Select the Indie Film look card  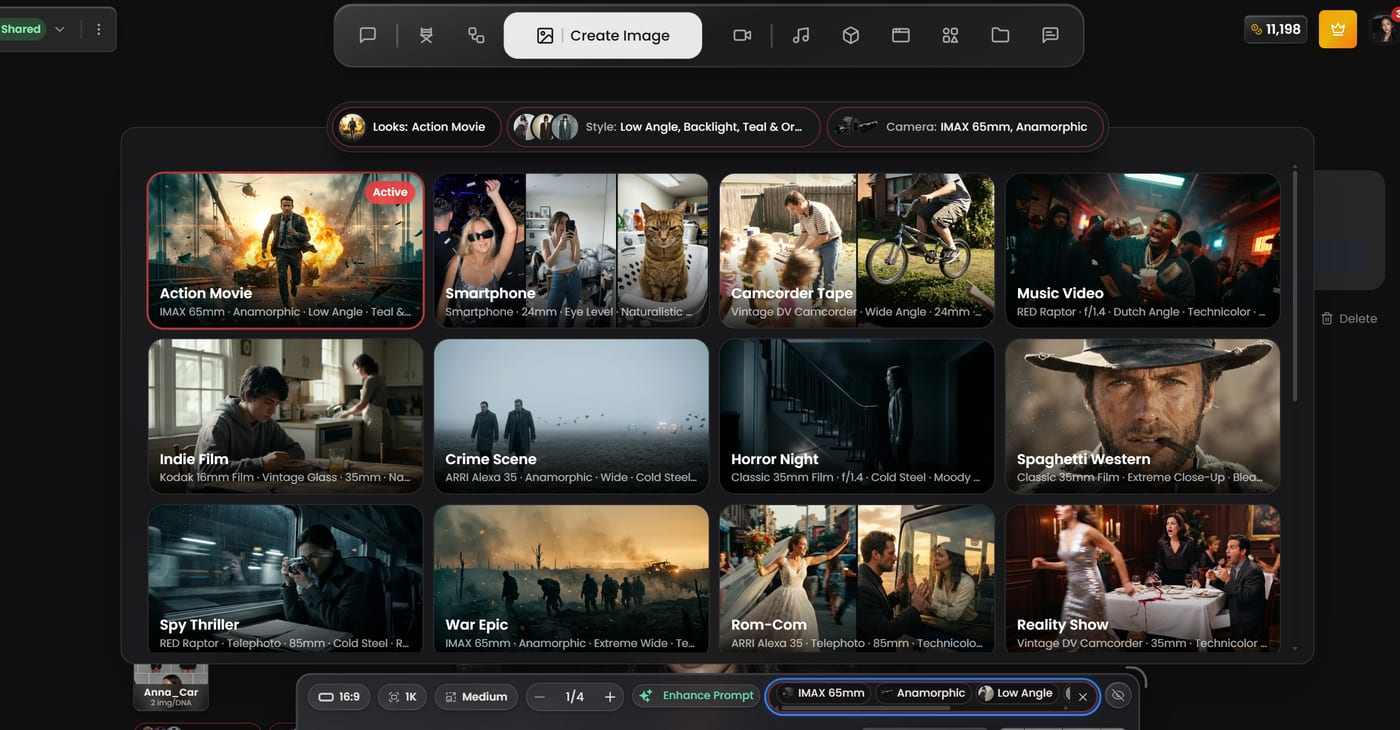point(285,416)
